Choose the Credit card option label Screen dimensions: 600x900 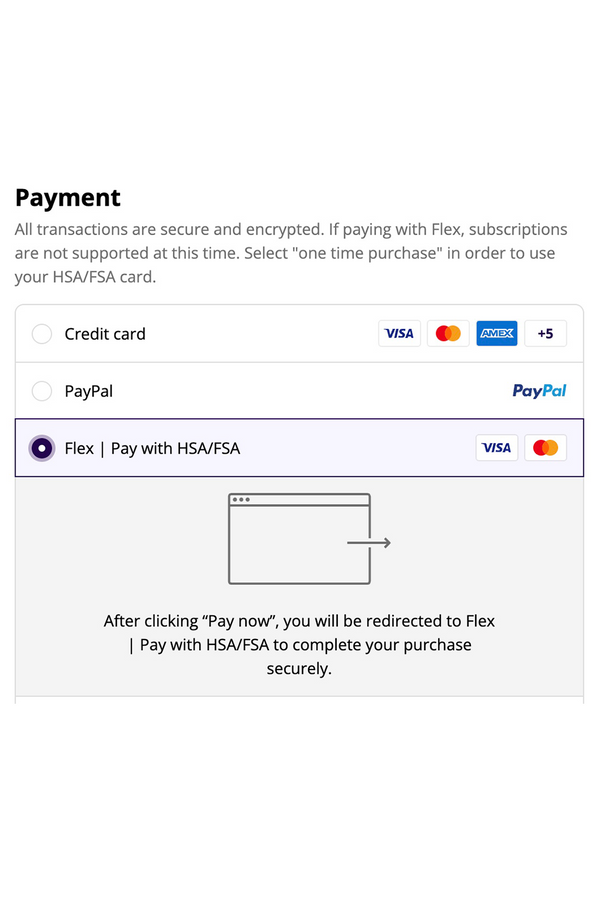(x=105, y=334)
